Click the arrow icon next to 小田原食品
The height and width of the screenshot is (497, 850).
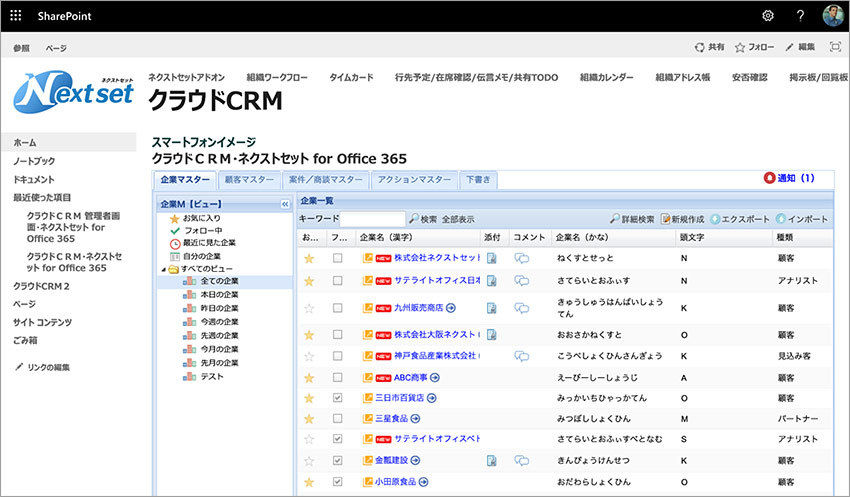423,481
